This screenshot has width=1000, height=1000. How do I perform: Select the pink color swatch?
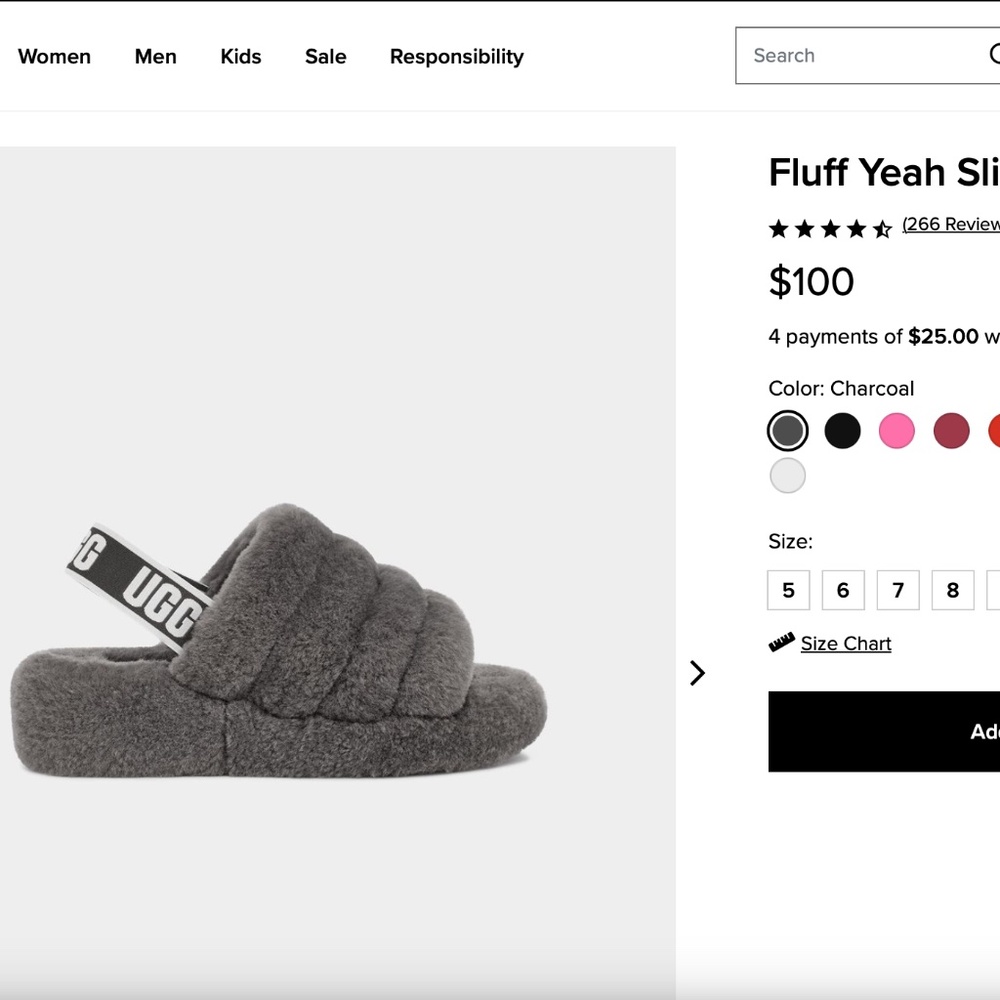coord(896,430)
